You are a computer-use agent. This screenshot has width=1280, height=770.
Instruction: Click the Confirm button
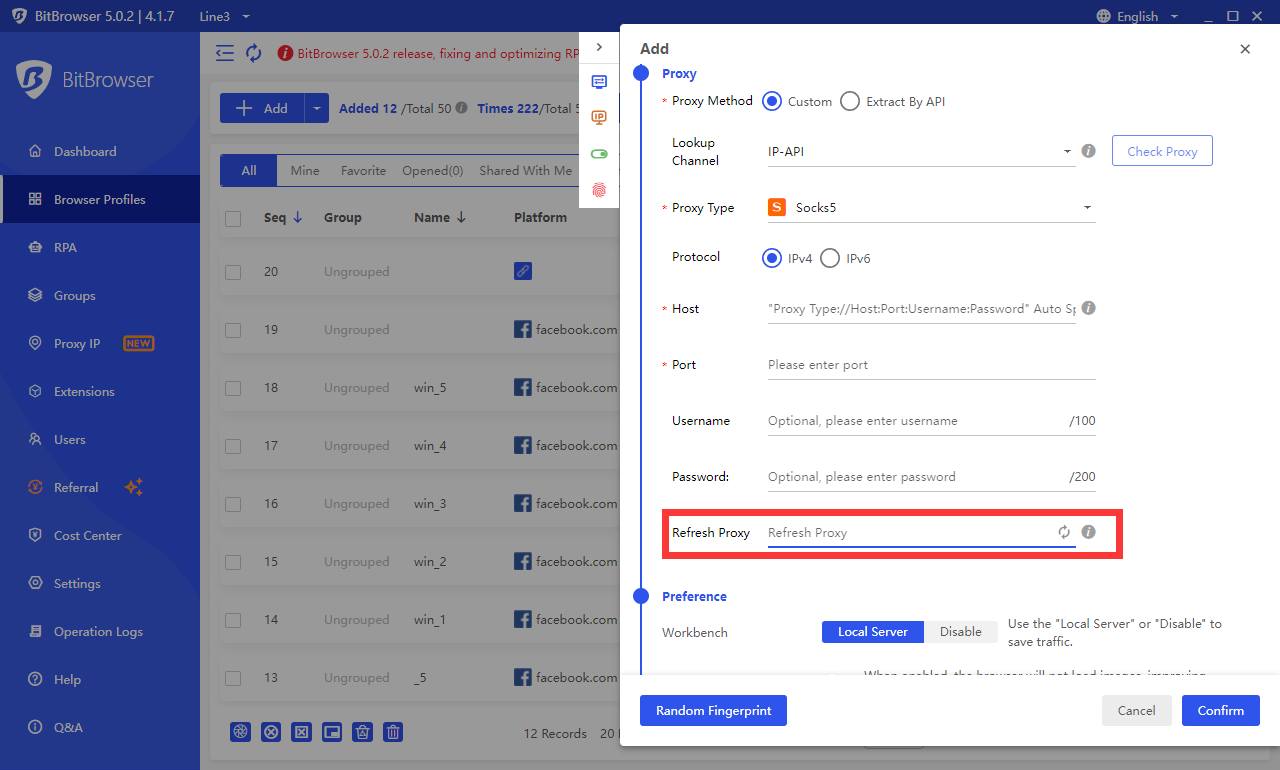(x=1221, y=710)
